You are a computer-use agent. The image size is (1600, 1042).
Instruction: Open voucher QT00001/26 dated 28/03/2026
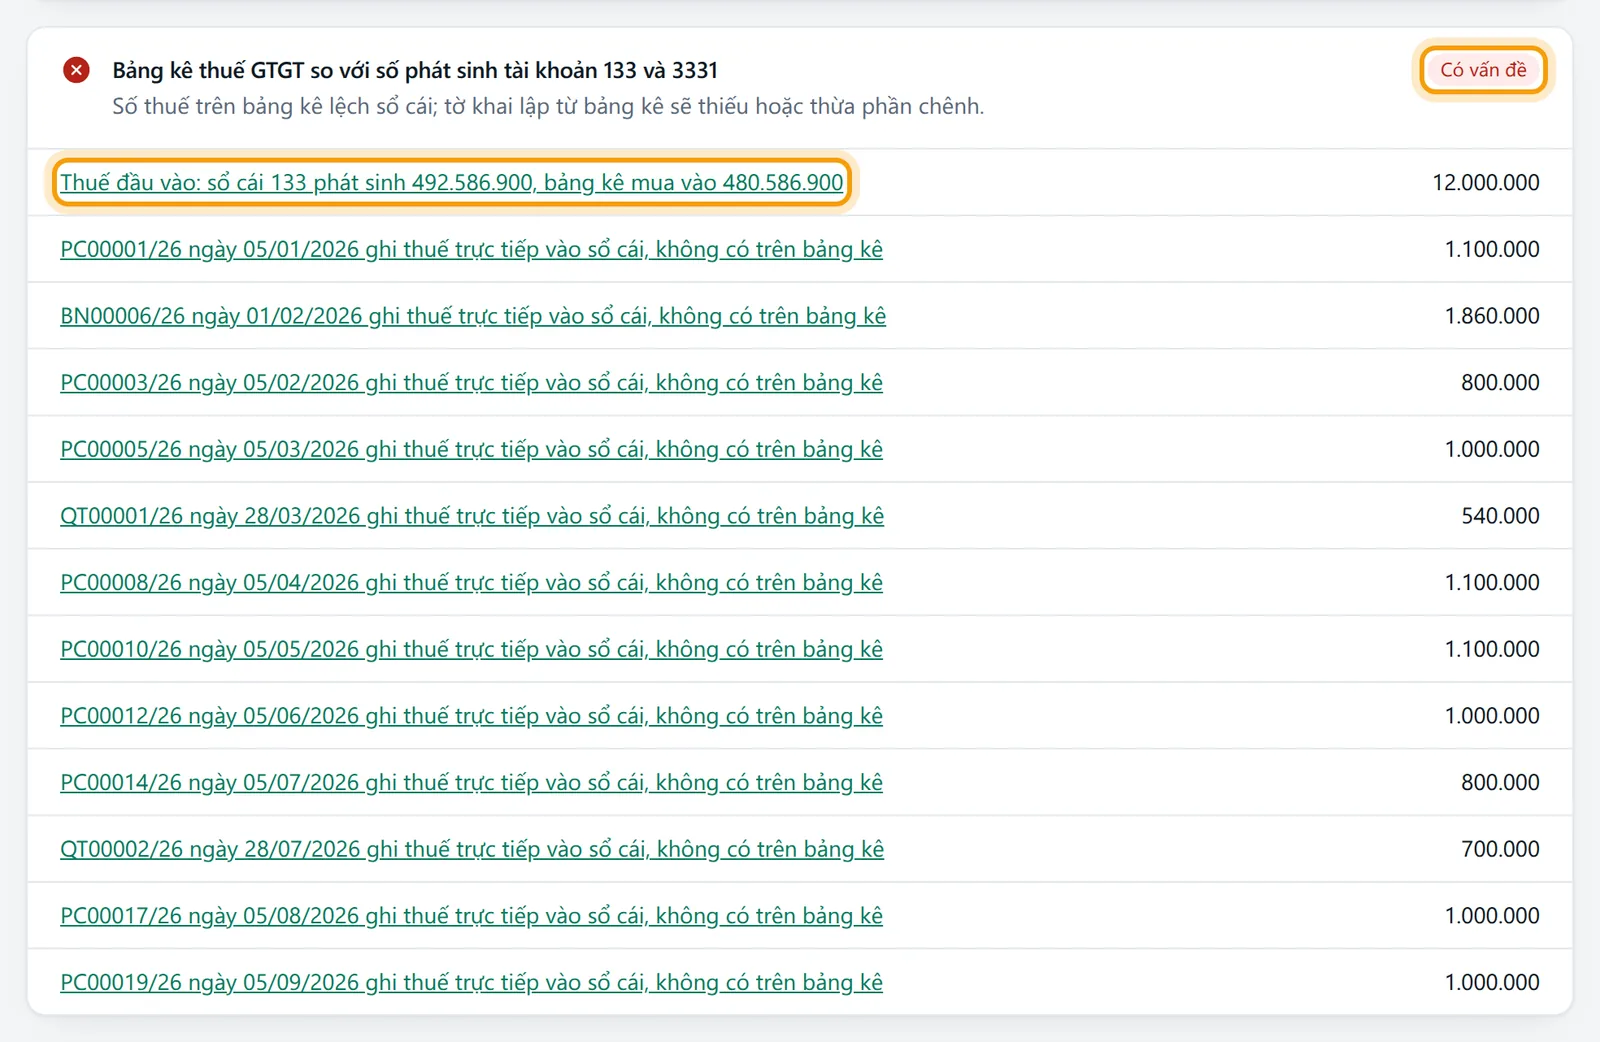pos(472,516)
